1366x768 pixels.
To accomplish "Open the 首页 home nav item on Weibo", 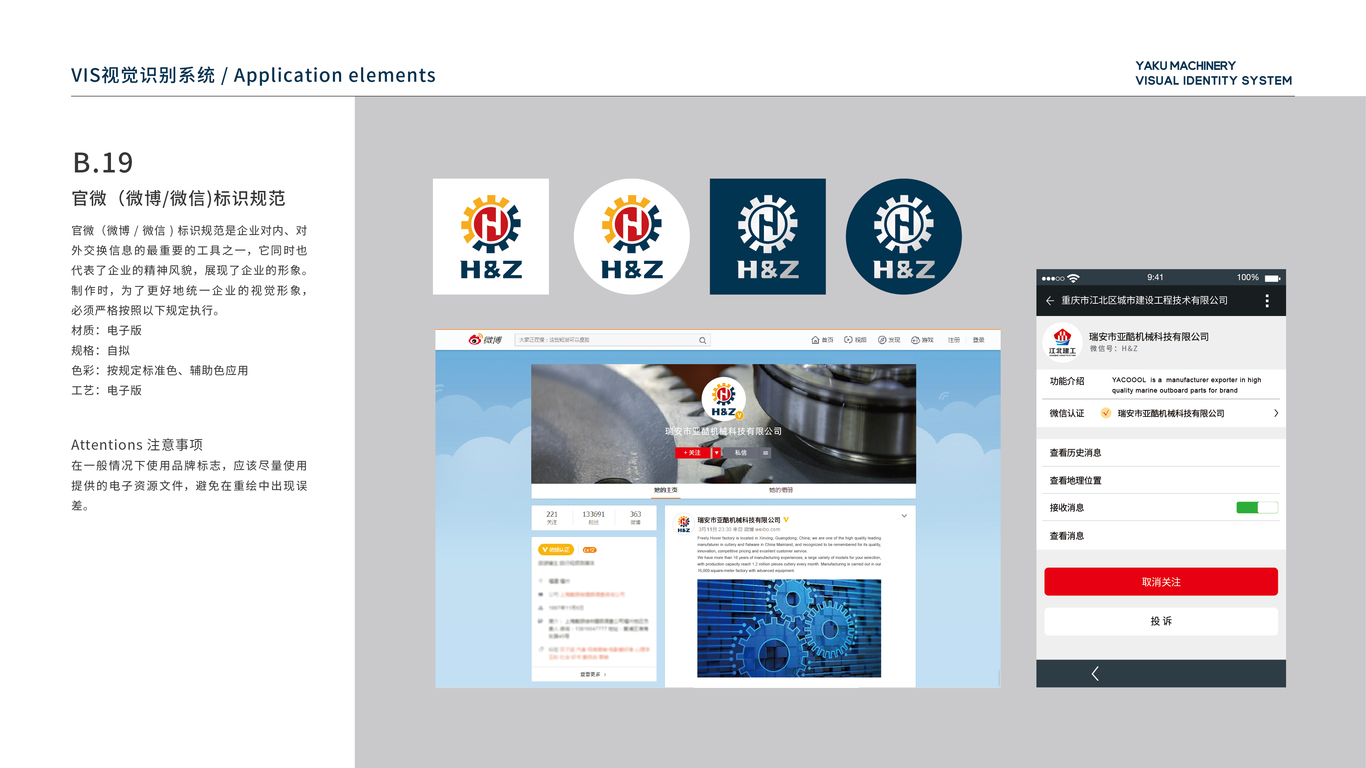I will point(822,340).
